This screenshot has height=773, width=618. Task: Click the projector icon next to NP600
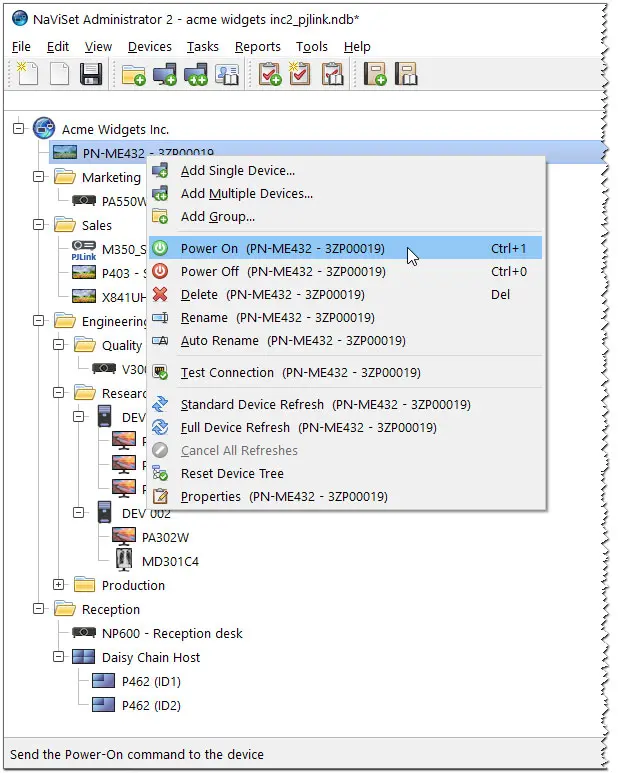85,633
